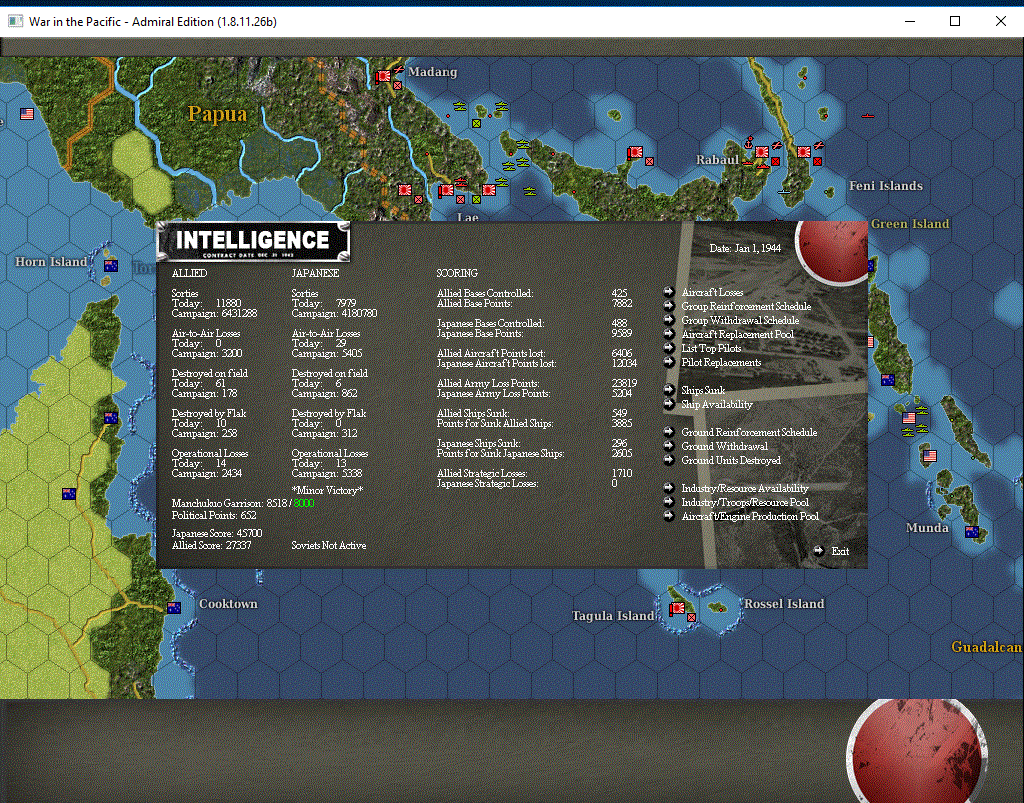Viewport: 1024px width, 803px height.
Task: Click the application icon in title bar
Action: pyautogui.click(x=15, y=22)
